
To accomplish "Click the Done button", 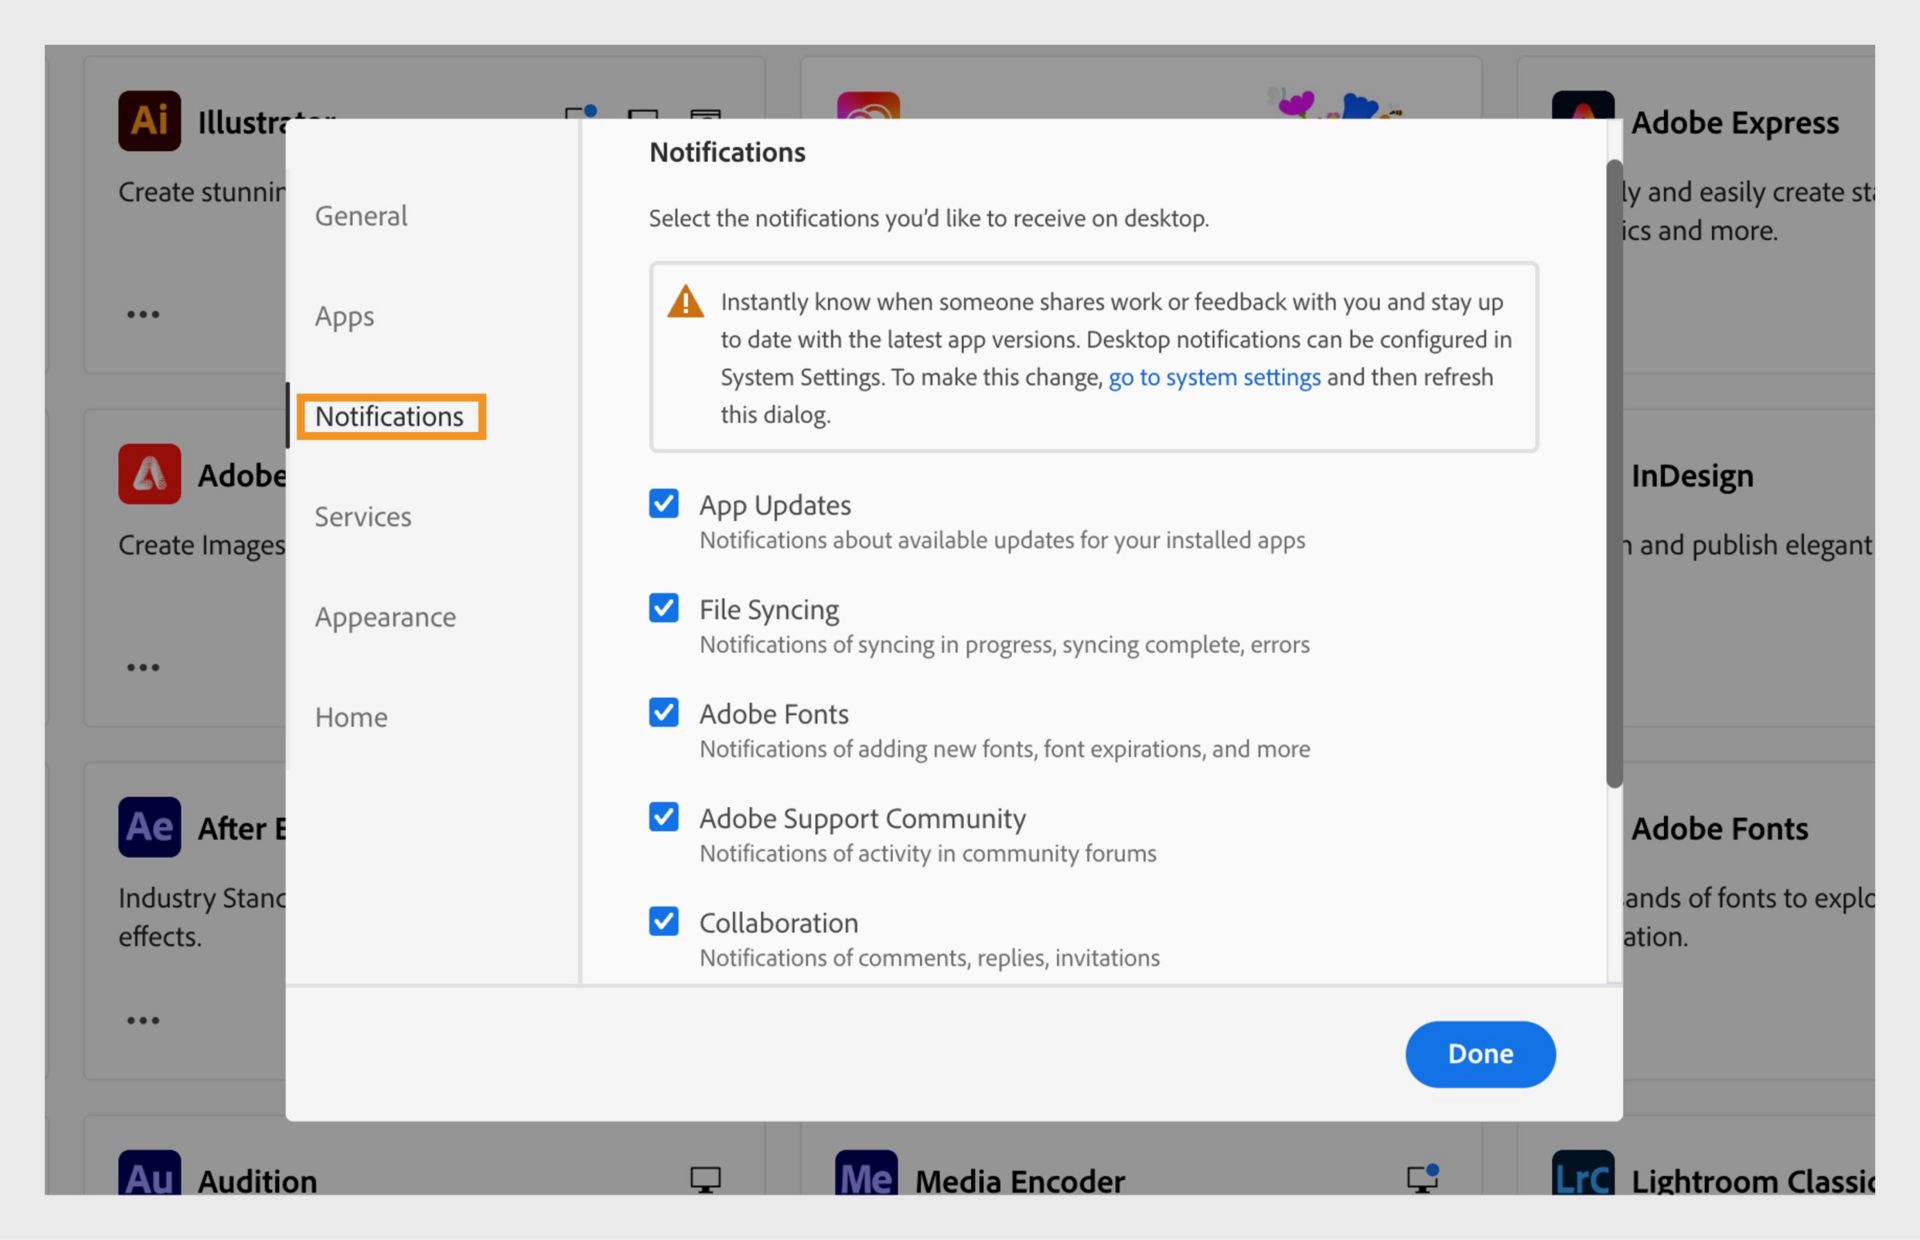I will tap(1480, 1054).
